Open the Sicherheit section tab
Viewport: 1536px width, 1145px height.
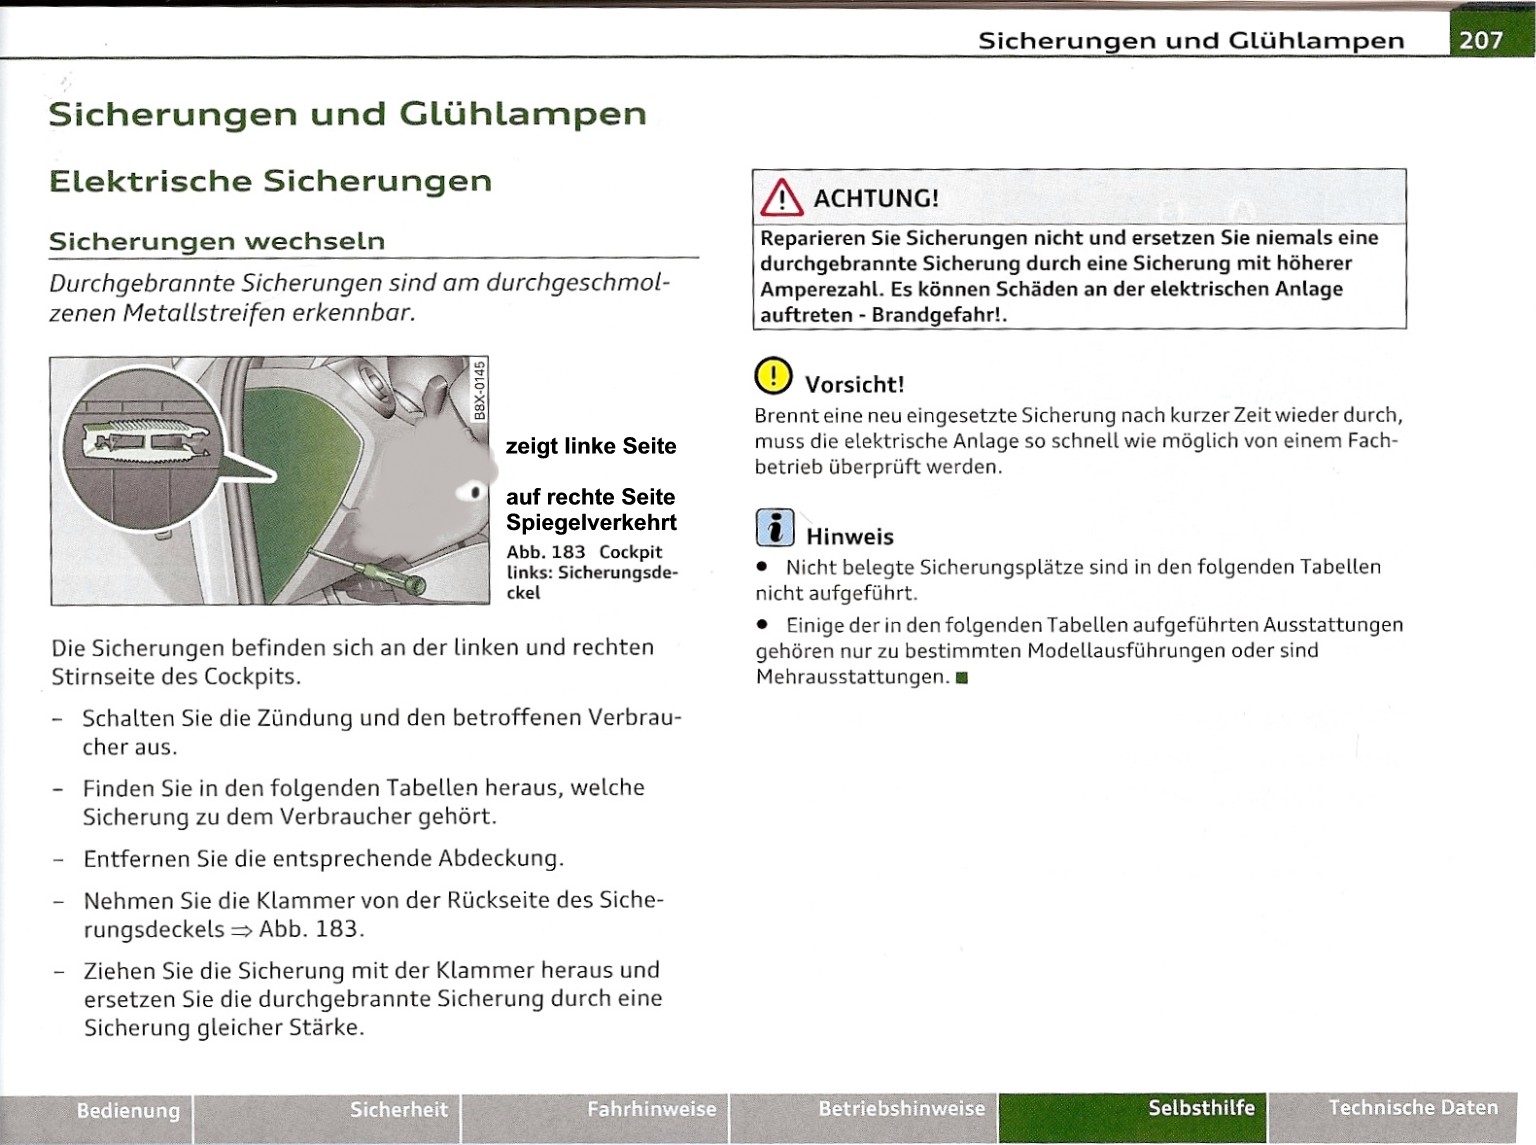pyautogui.click(x=327, y=1118)
